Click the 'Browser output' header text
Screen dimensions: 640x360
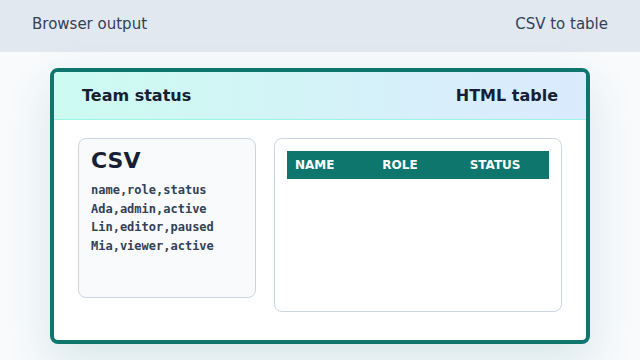coord(89,24)
